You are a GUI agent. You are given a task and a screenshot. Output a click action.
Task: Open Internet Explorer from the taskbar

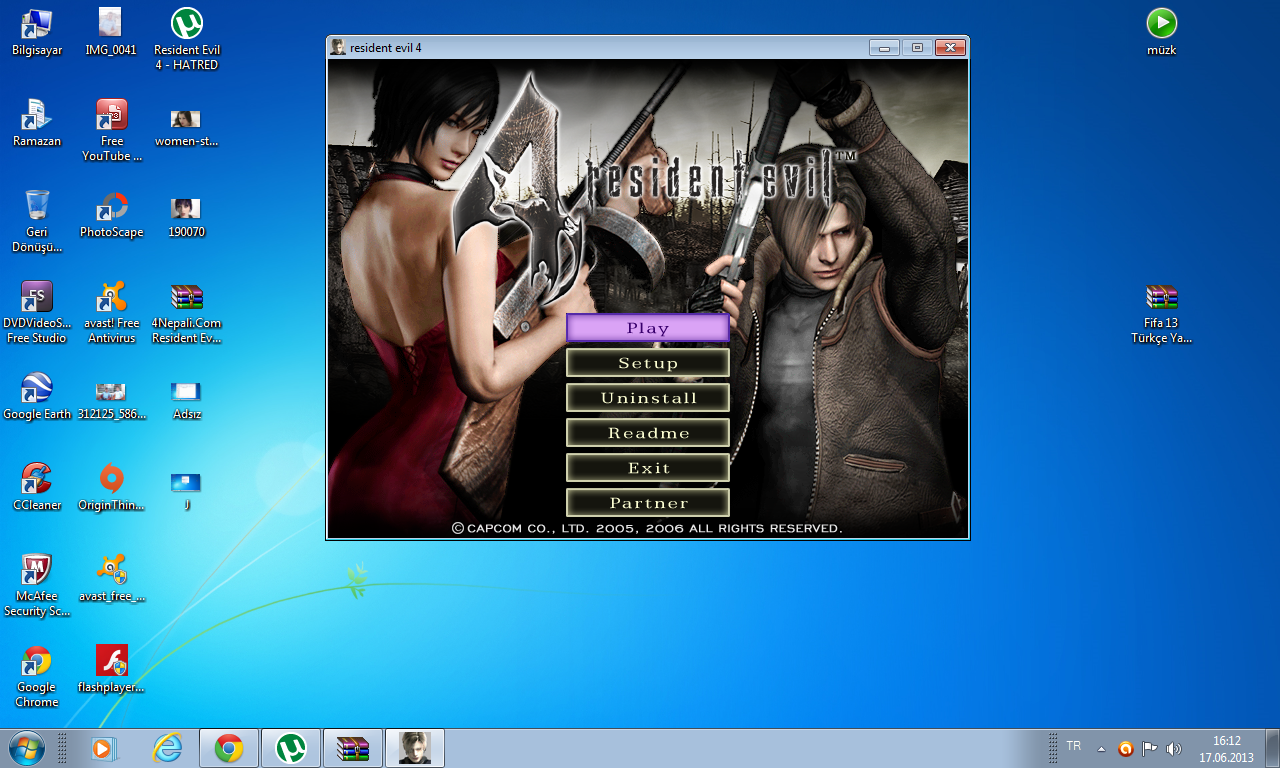coord(167,748)
